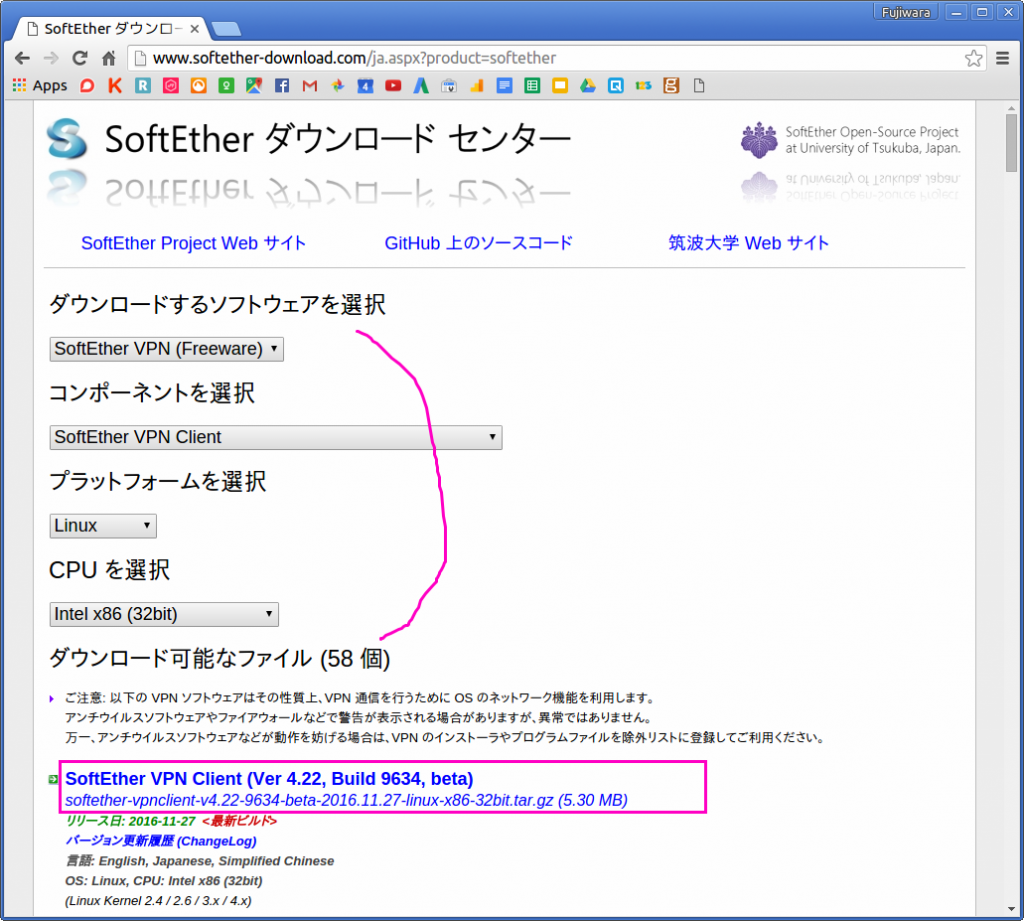Click the scrollbar up arrow
This screenshot has width=1024, height=921.
[1012, 108]
